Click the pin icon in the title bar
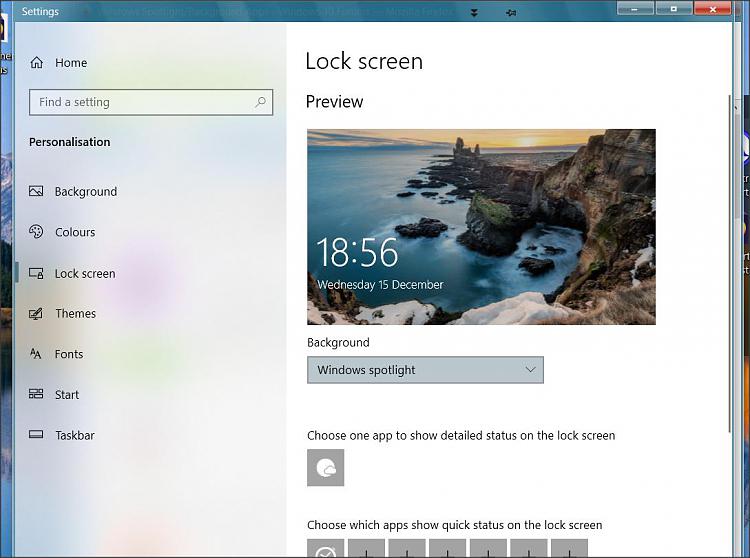This screenshot has height=558, width=750. pos(511,12)
